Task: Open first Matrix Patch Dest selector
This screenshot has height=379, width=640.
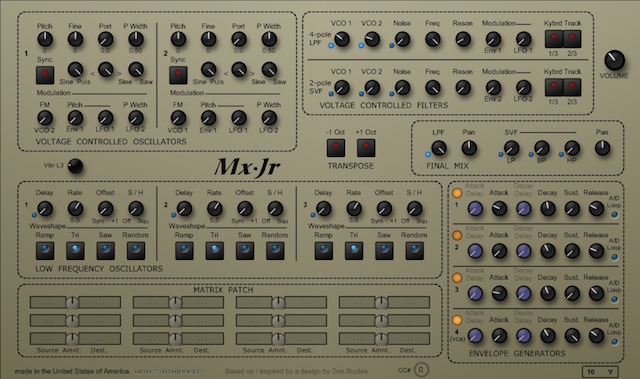Action: point(100,302)
